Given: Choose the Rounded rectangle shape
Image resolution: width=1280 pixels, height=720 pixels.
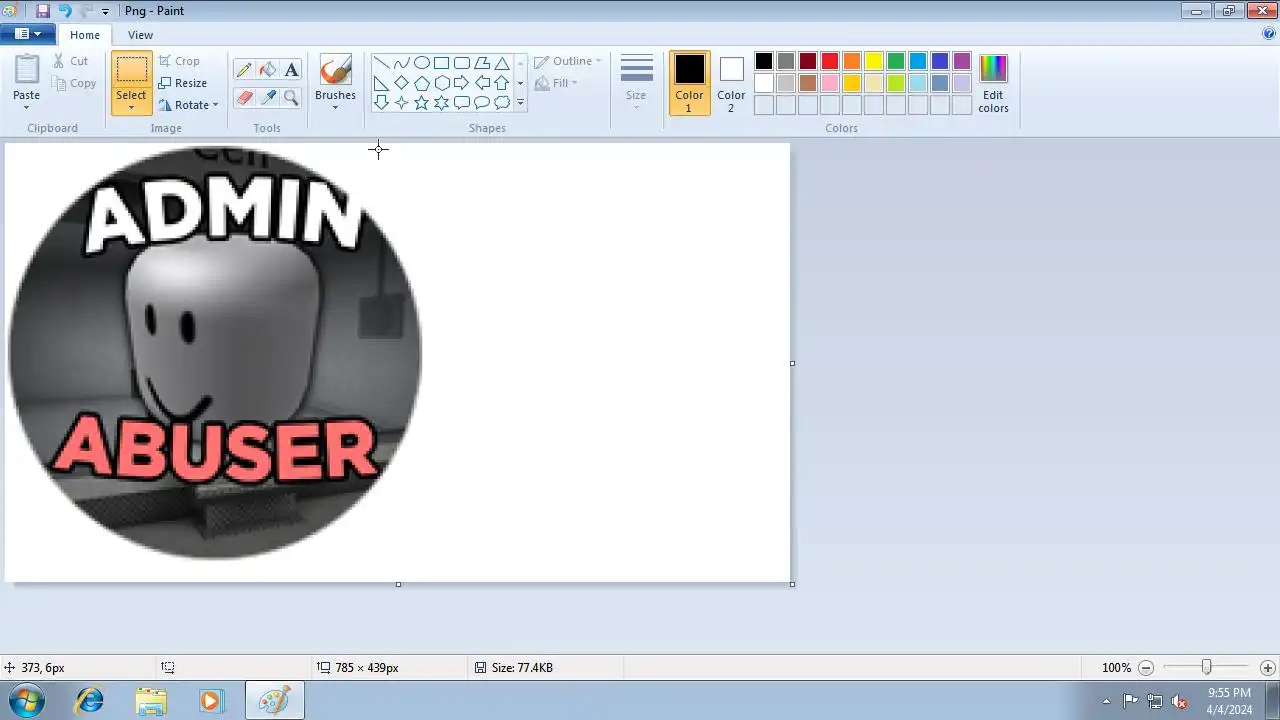Looking at the screenshot, I should pyautogui.click(x=461, y=63).
